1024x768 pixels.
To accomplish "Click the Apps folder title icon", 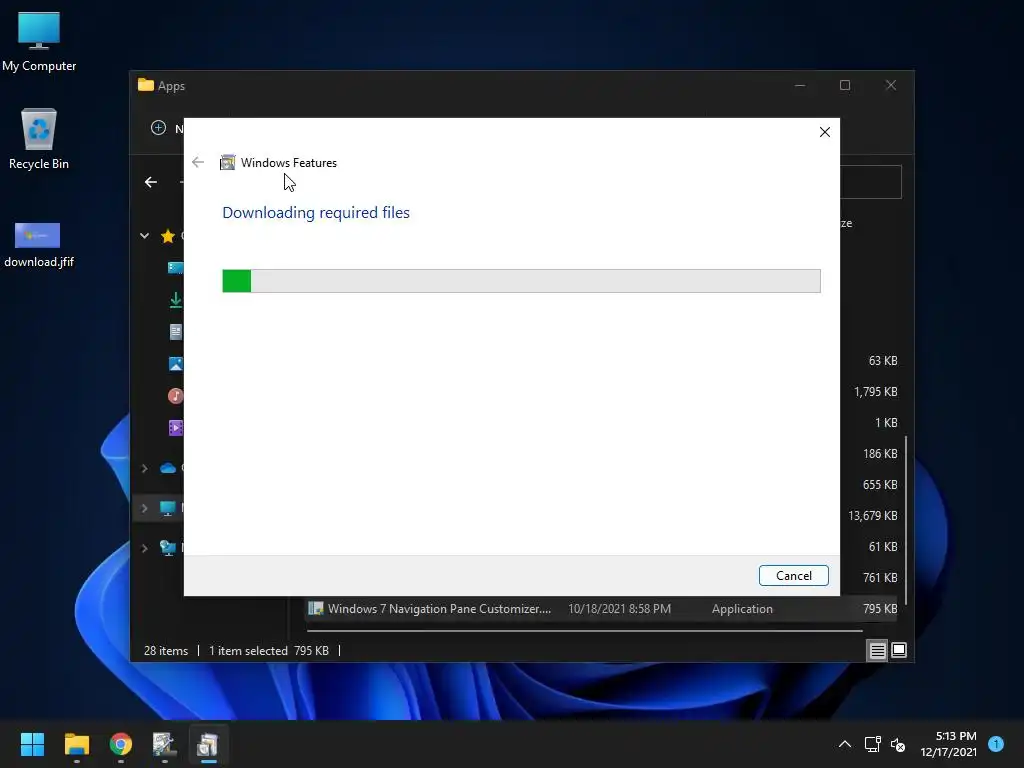I will pos(146,85).
